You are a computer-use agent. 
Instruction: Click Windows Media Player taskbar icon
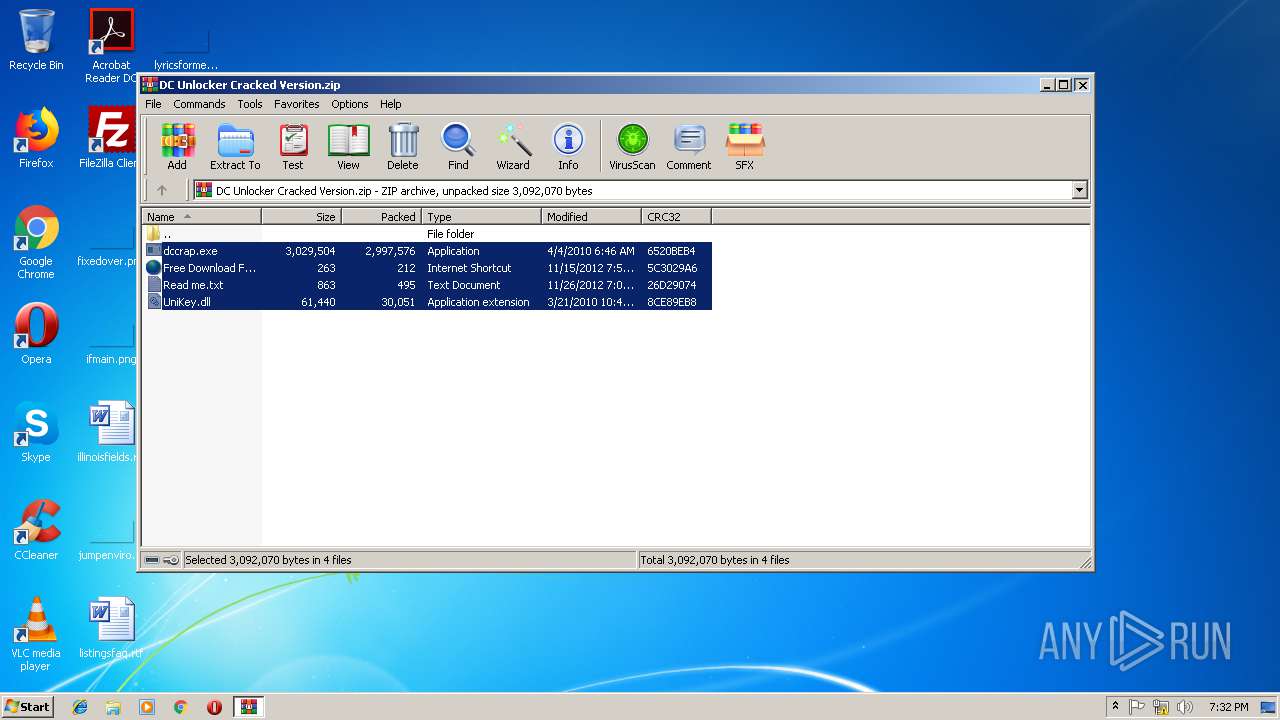[147, 707]
